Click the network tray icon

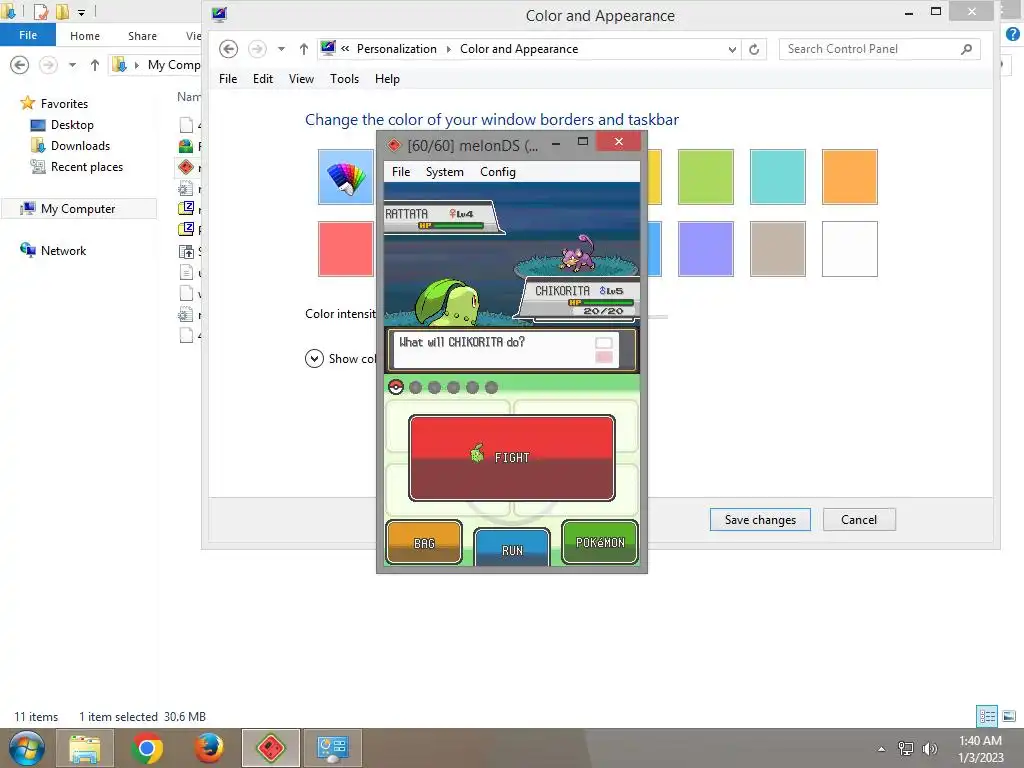[x=906, y=749]
